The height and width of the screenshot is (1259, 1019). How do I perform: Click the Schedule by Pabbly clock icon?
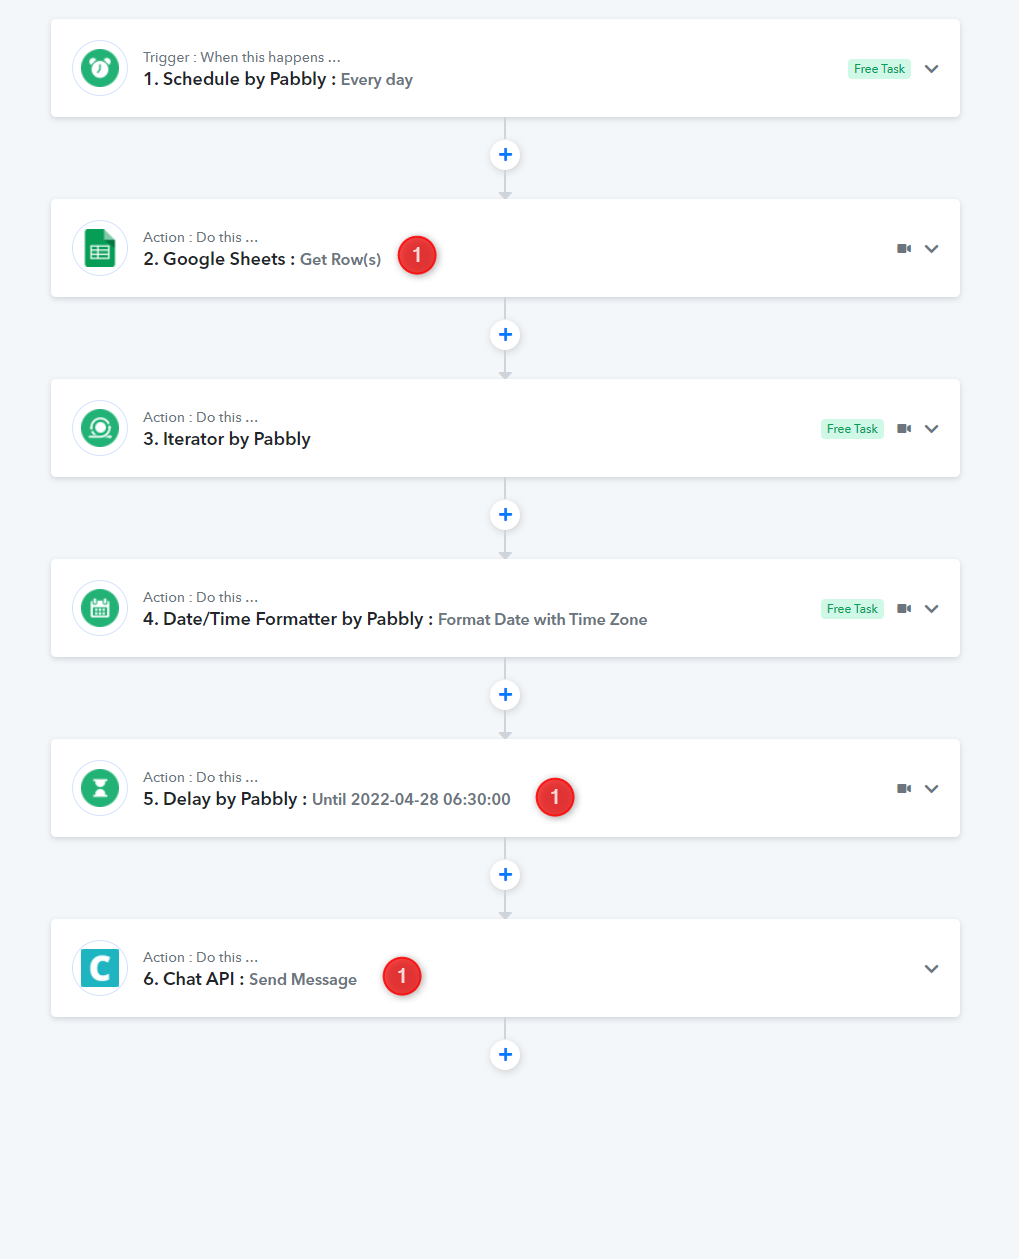click(100, 68)
